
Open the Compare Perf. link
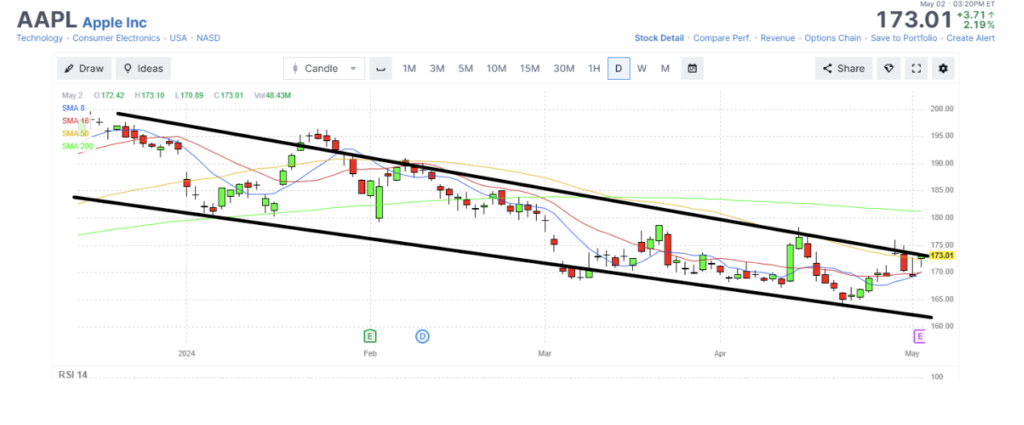point(722,38)
